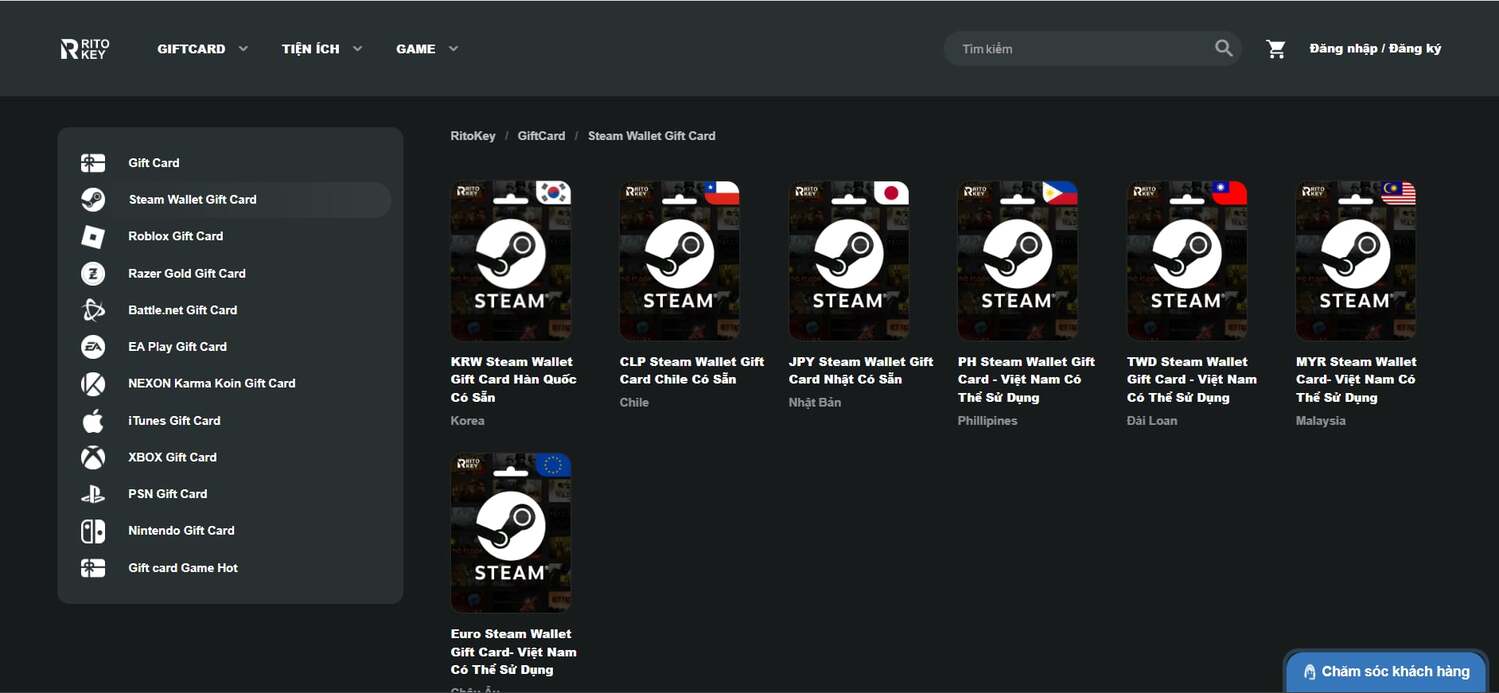This screenshot has height=693, width=1499.
Task: Click the Razer Gold sidebar icon
Action: [x=93, y=273]
